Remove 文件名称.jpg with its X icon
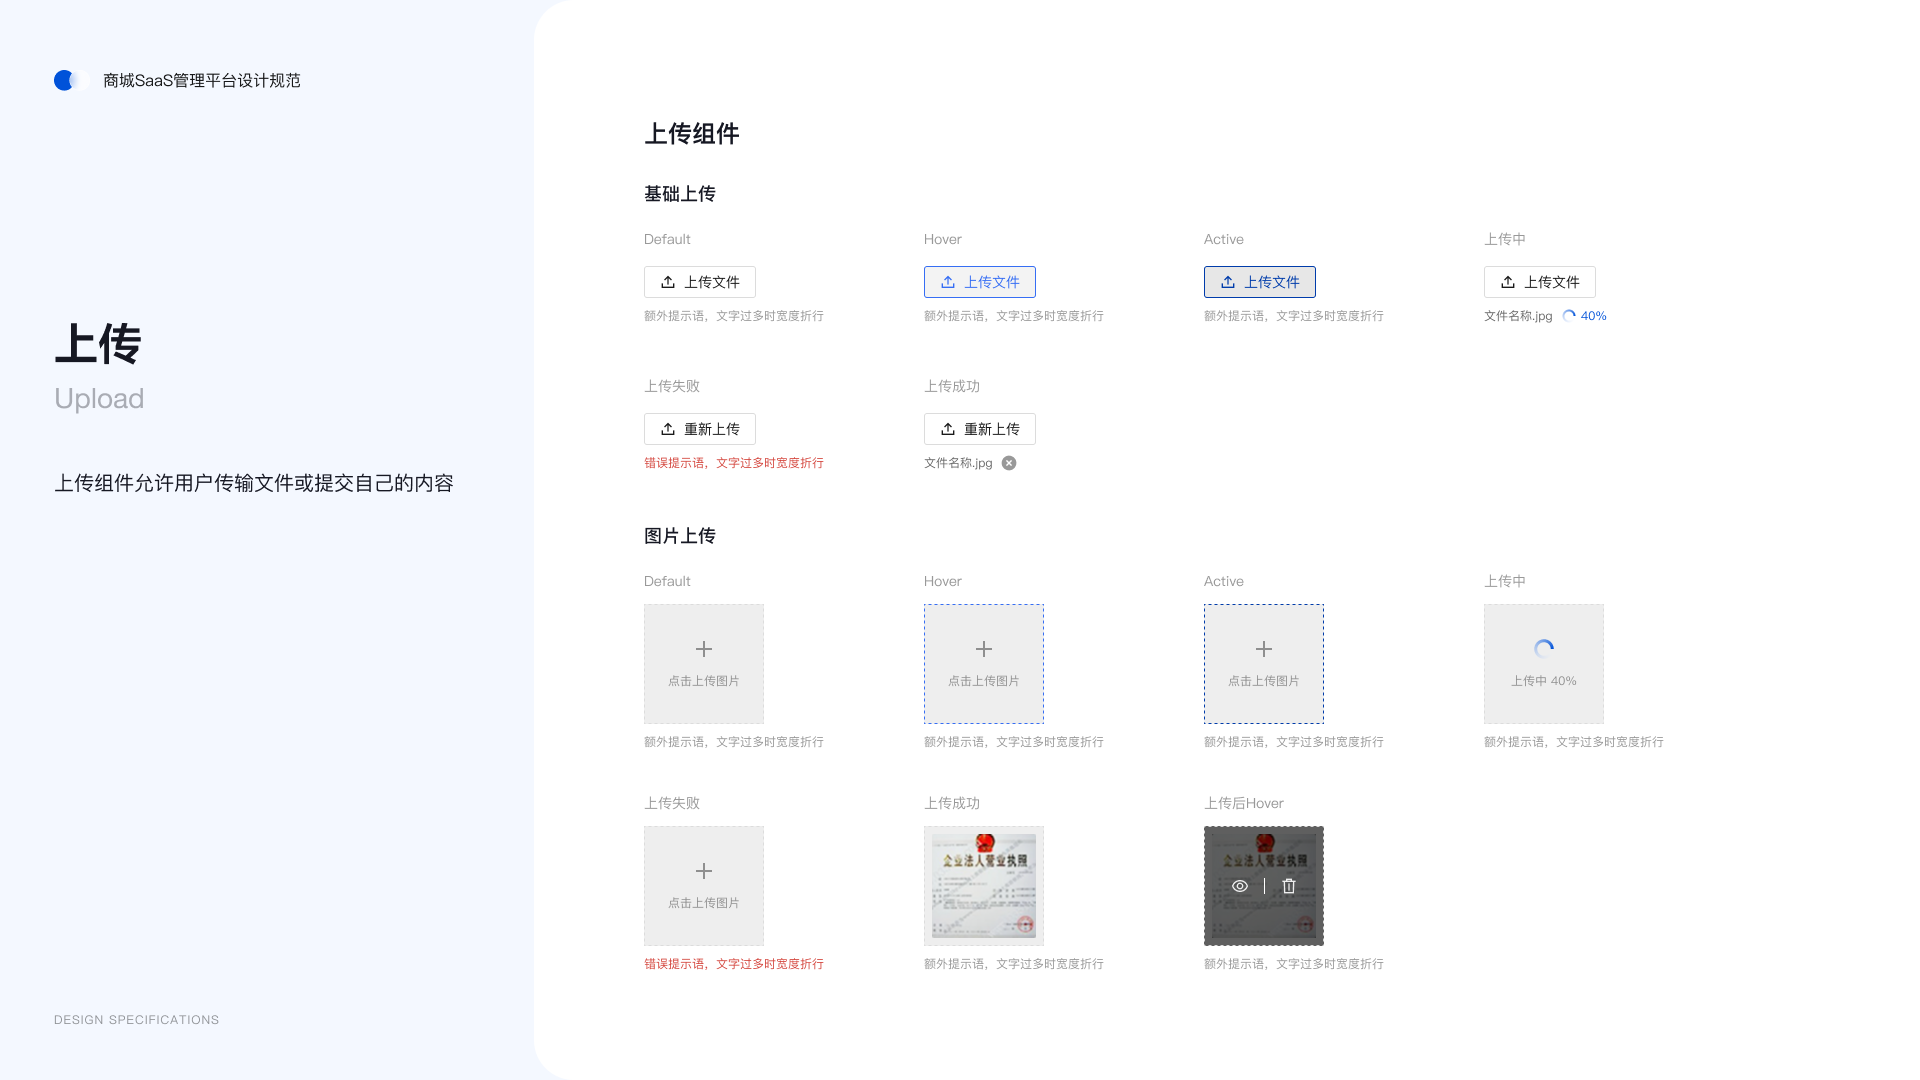Image resolution: width=1920 pixels, height=1080 pixels. (x=1009, y=463)
